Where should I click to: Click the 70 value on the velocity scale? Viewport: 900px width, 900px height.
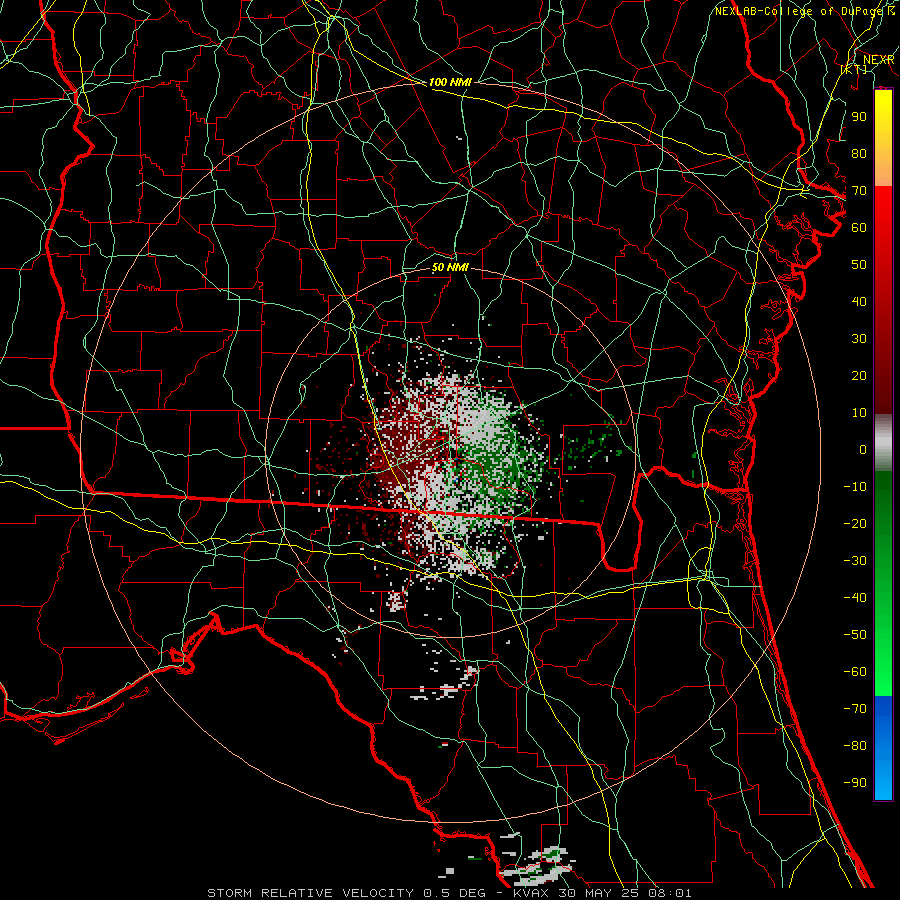859,191
